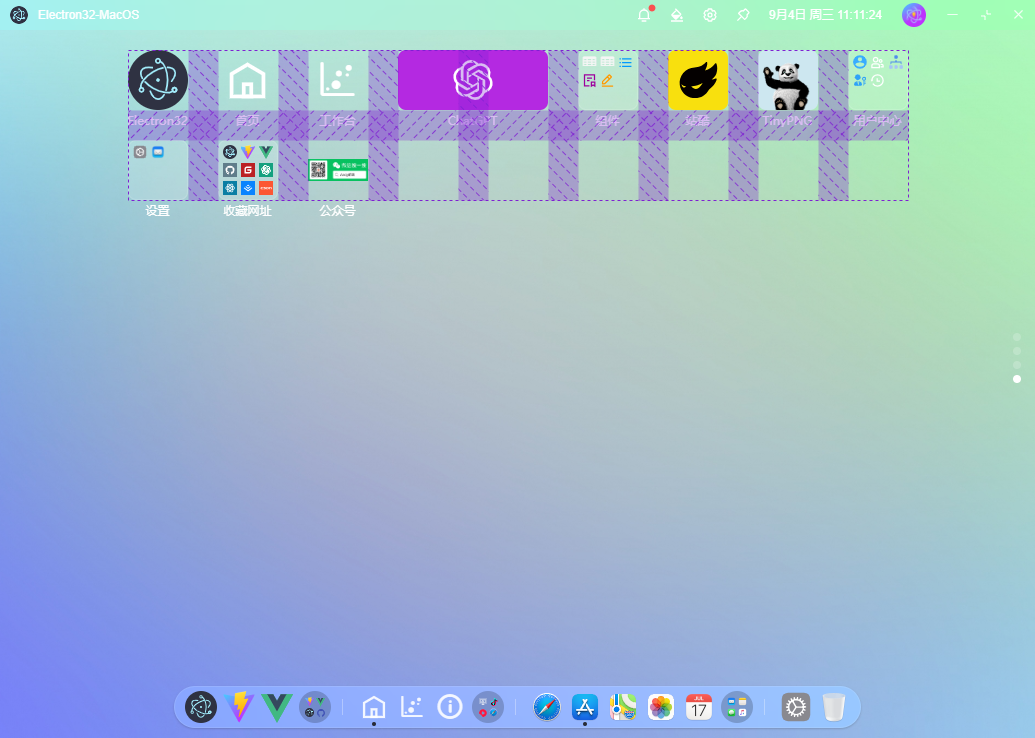The image size is (1035, 738).
Task: Expand the 收藏网址 folder
Action: [248, 170]
